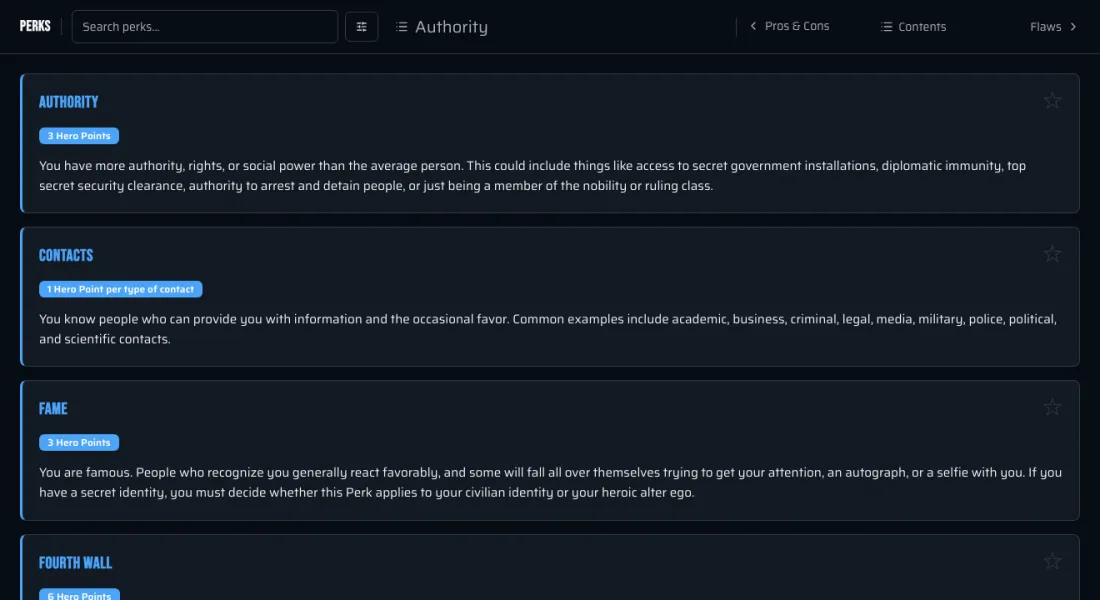Viewport: 1100px width, 600px height.
Task: Click the right chevron next to Flaws
Action: coord(1073,27)
